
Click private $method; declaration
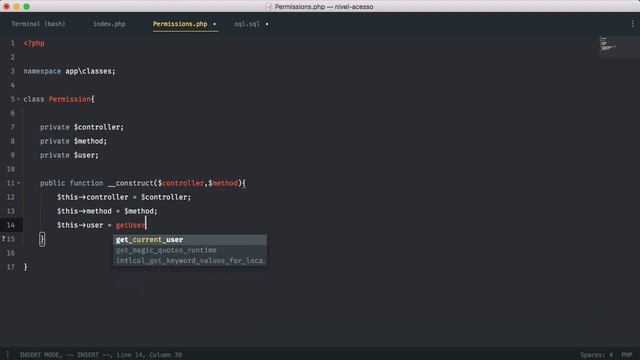click(x=73, y=141)
